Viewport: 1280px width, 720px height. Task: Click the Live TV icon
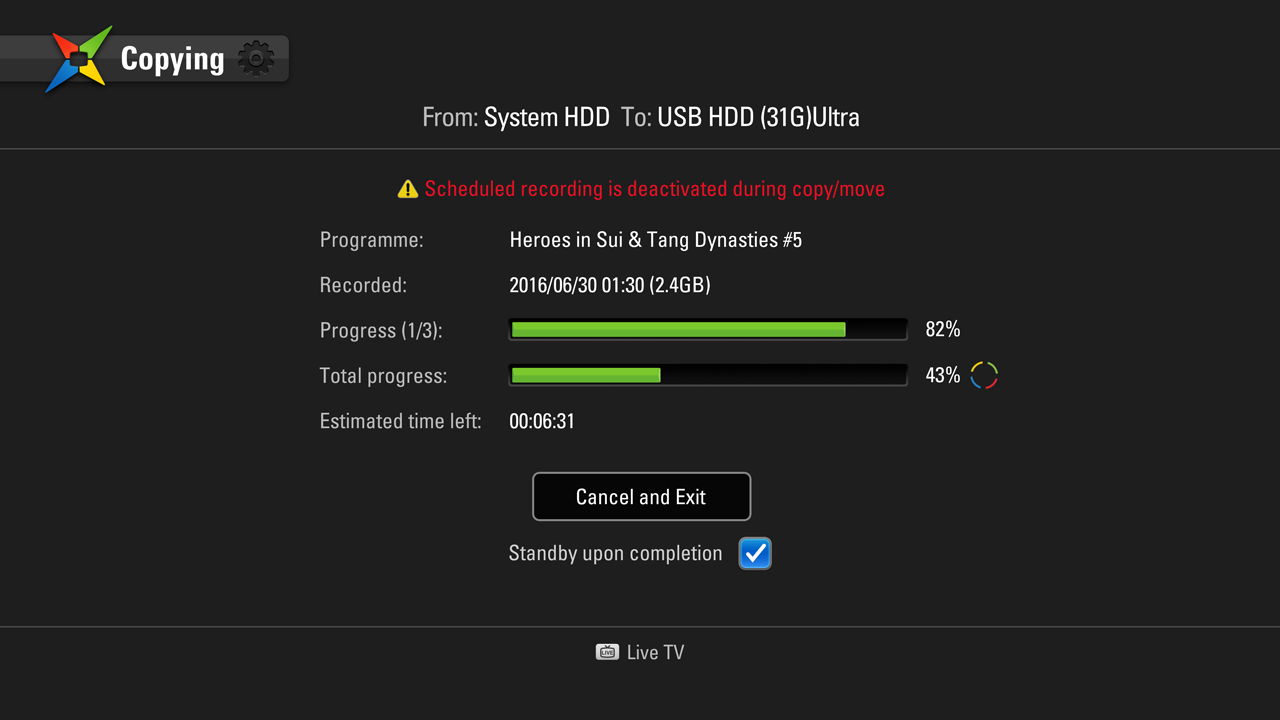(x=607, y=652)
